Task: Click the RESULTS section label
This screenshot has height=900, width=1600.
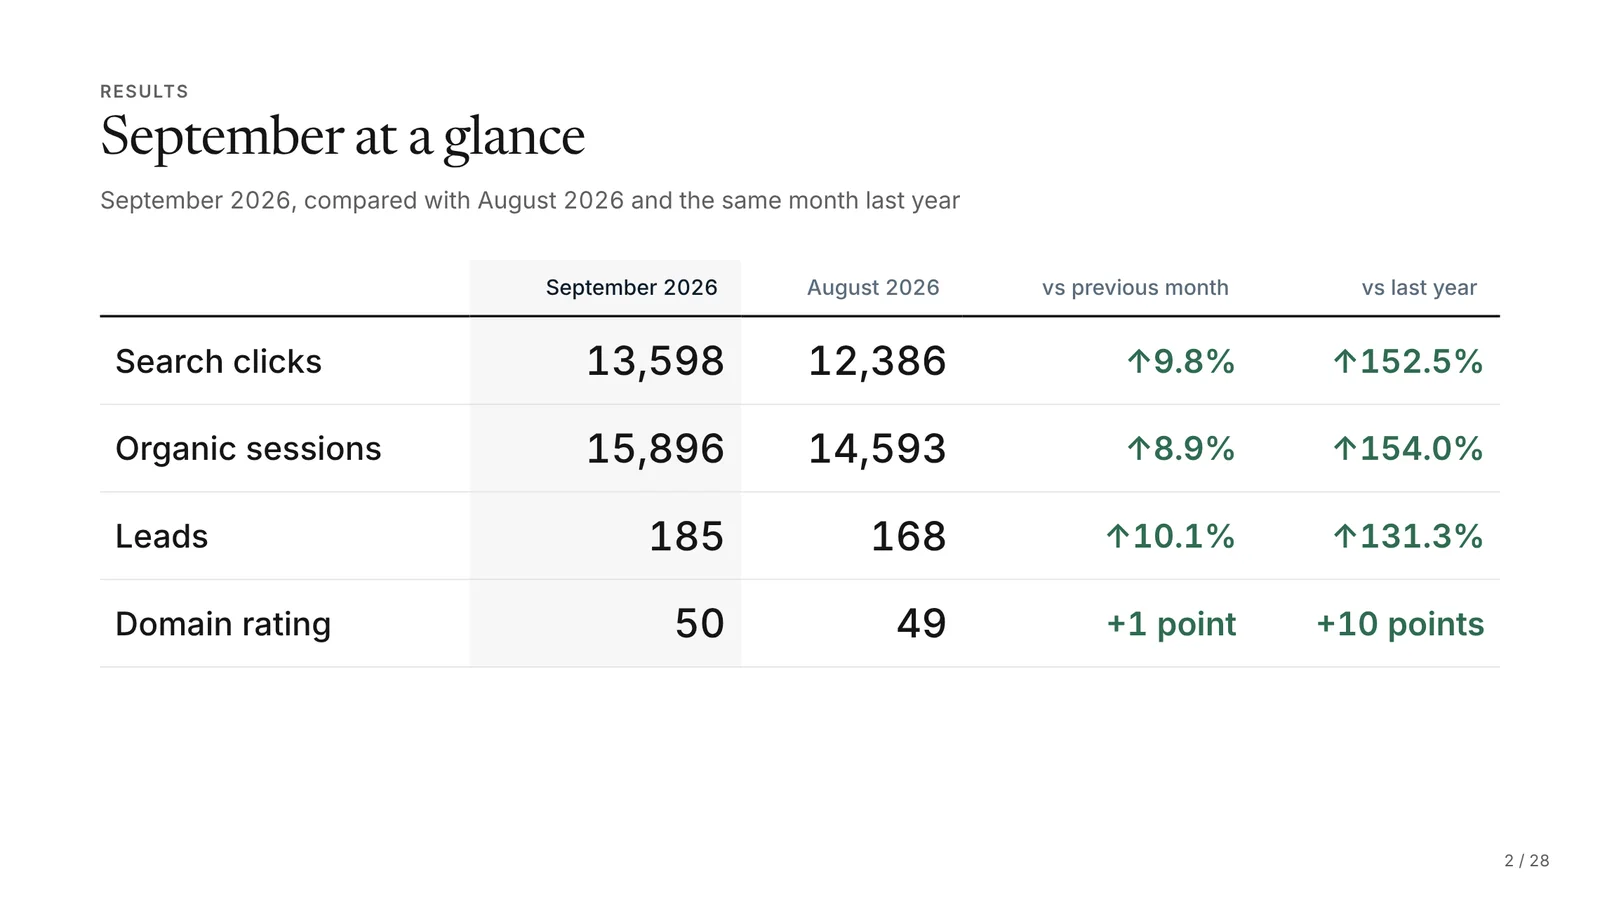Action: point(144,91)
